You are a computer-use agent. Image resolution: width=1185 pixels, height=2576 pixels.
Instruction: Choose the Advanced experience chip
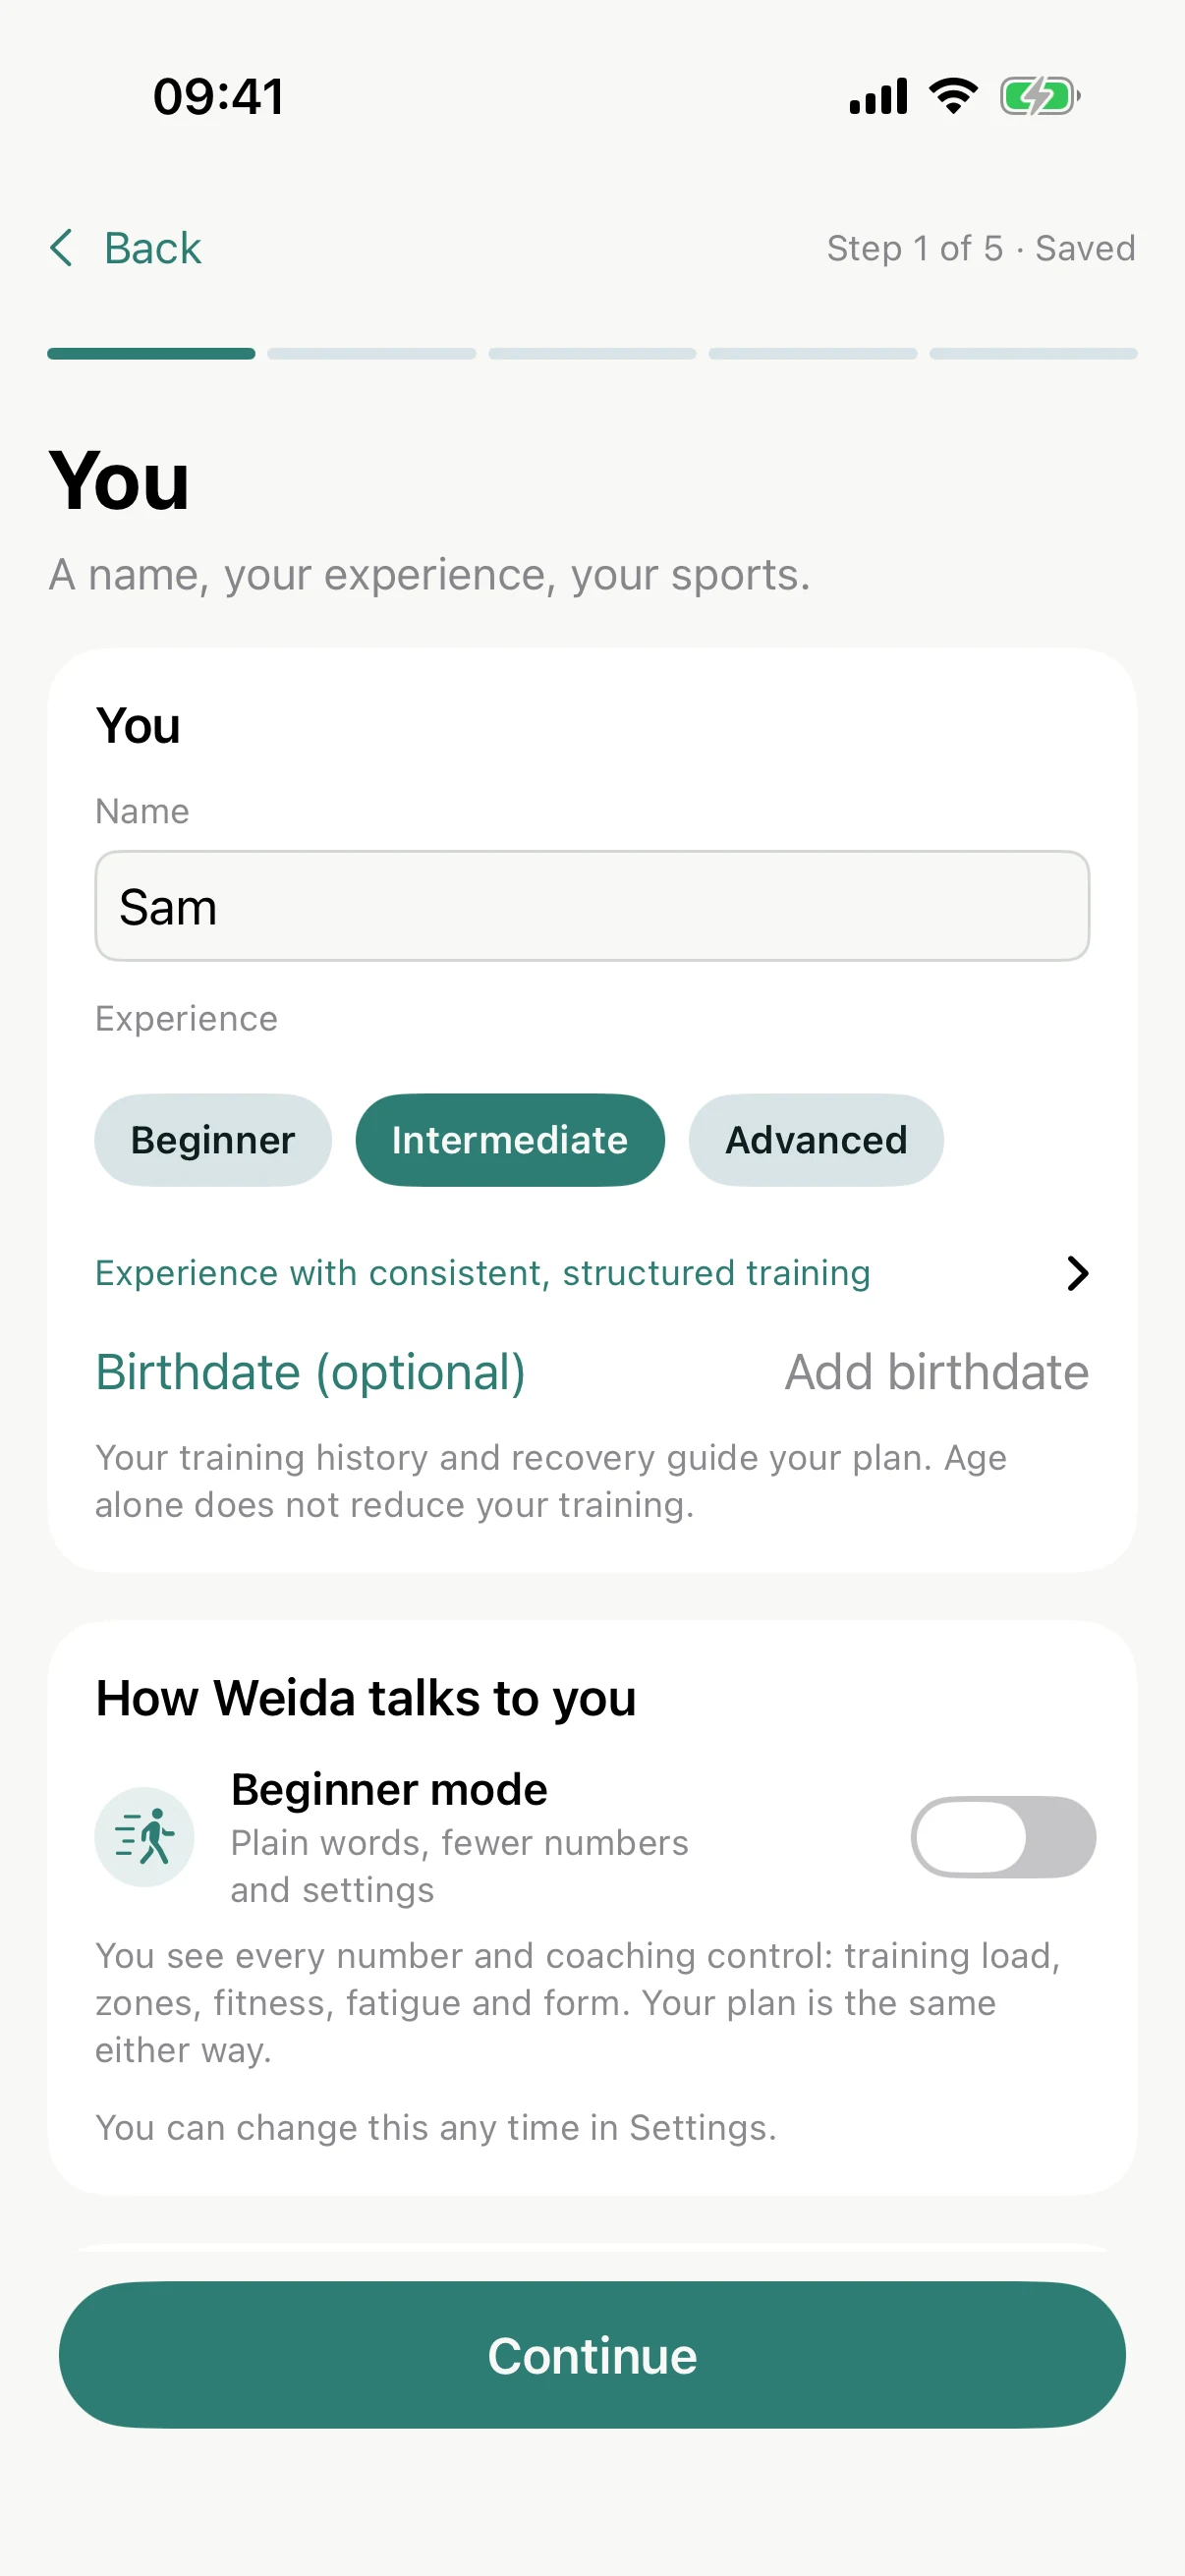[816, 1140]
